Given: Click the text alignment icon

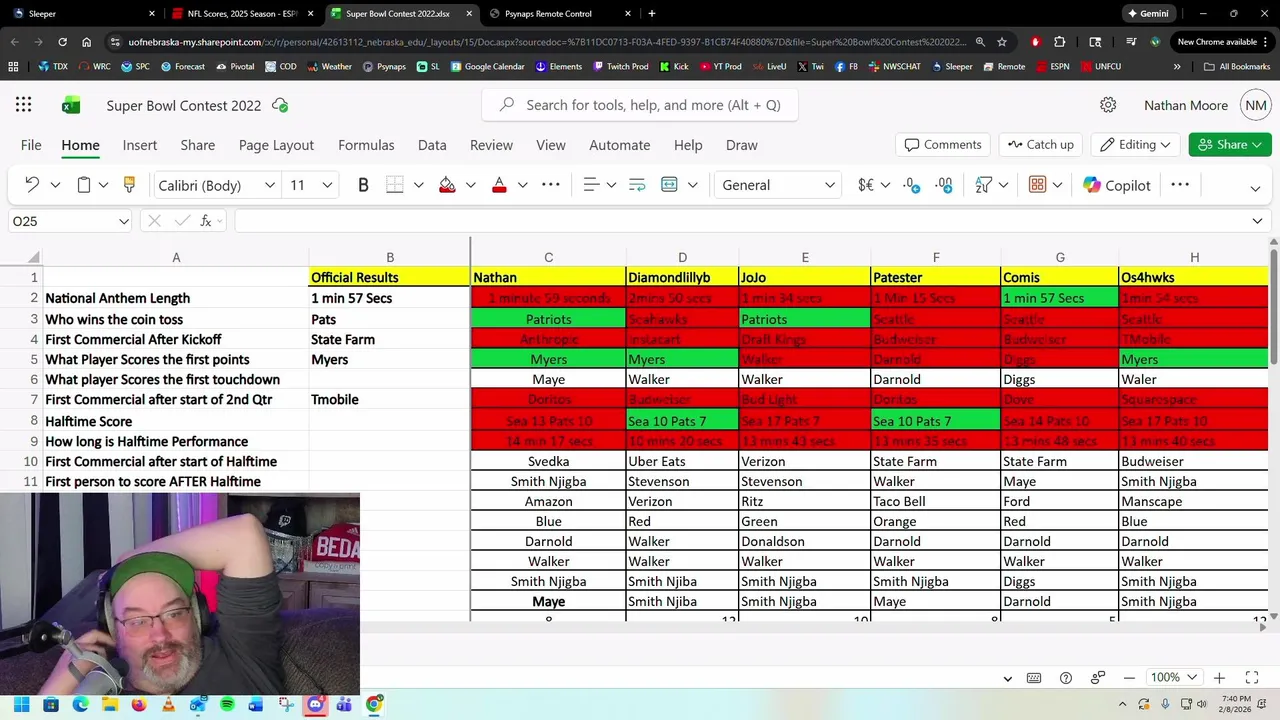Looking at the screenshot, I should [x=591, y=185].
